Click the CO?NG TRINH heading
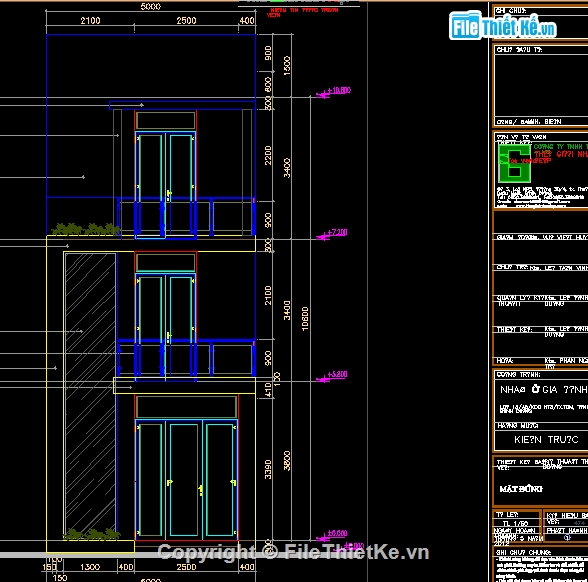Image resolution: width=588 pixels, height=582 pixels. 519,374
